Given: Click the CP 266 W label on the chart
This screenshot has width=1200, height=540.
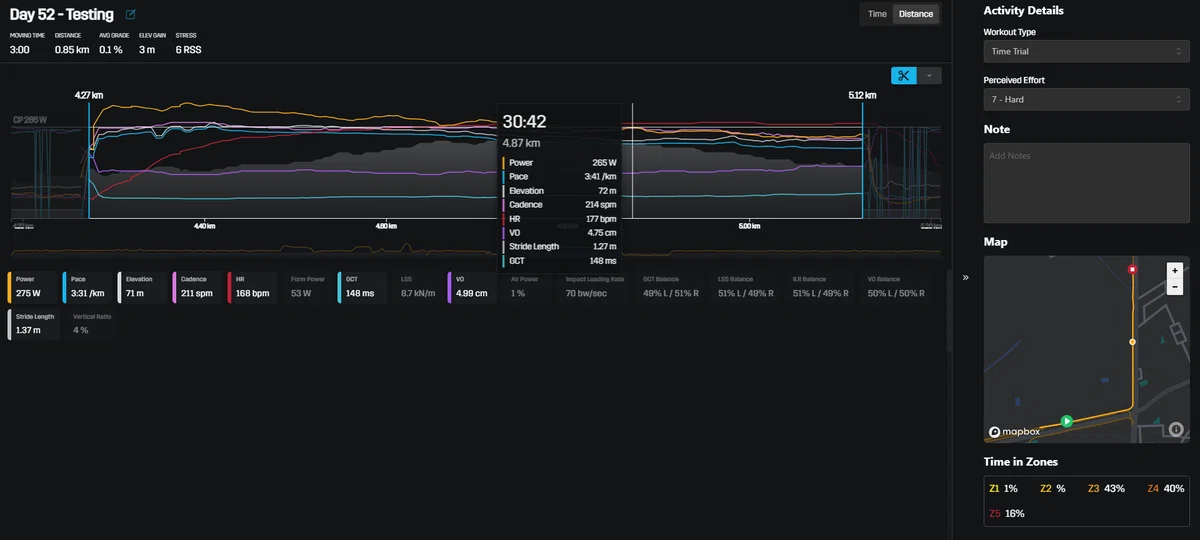Looking at the screenshot, I should click(30, 120).
